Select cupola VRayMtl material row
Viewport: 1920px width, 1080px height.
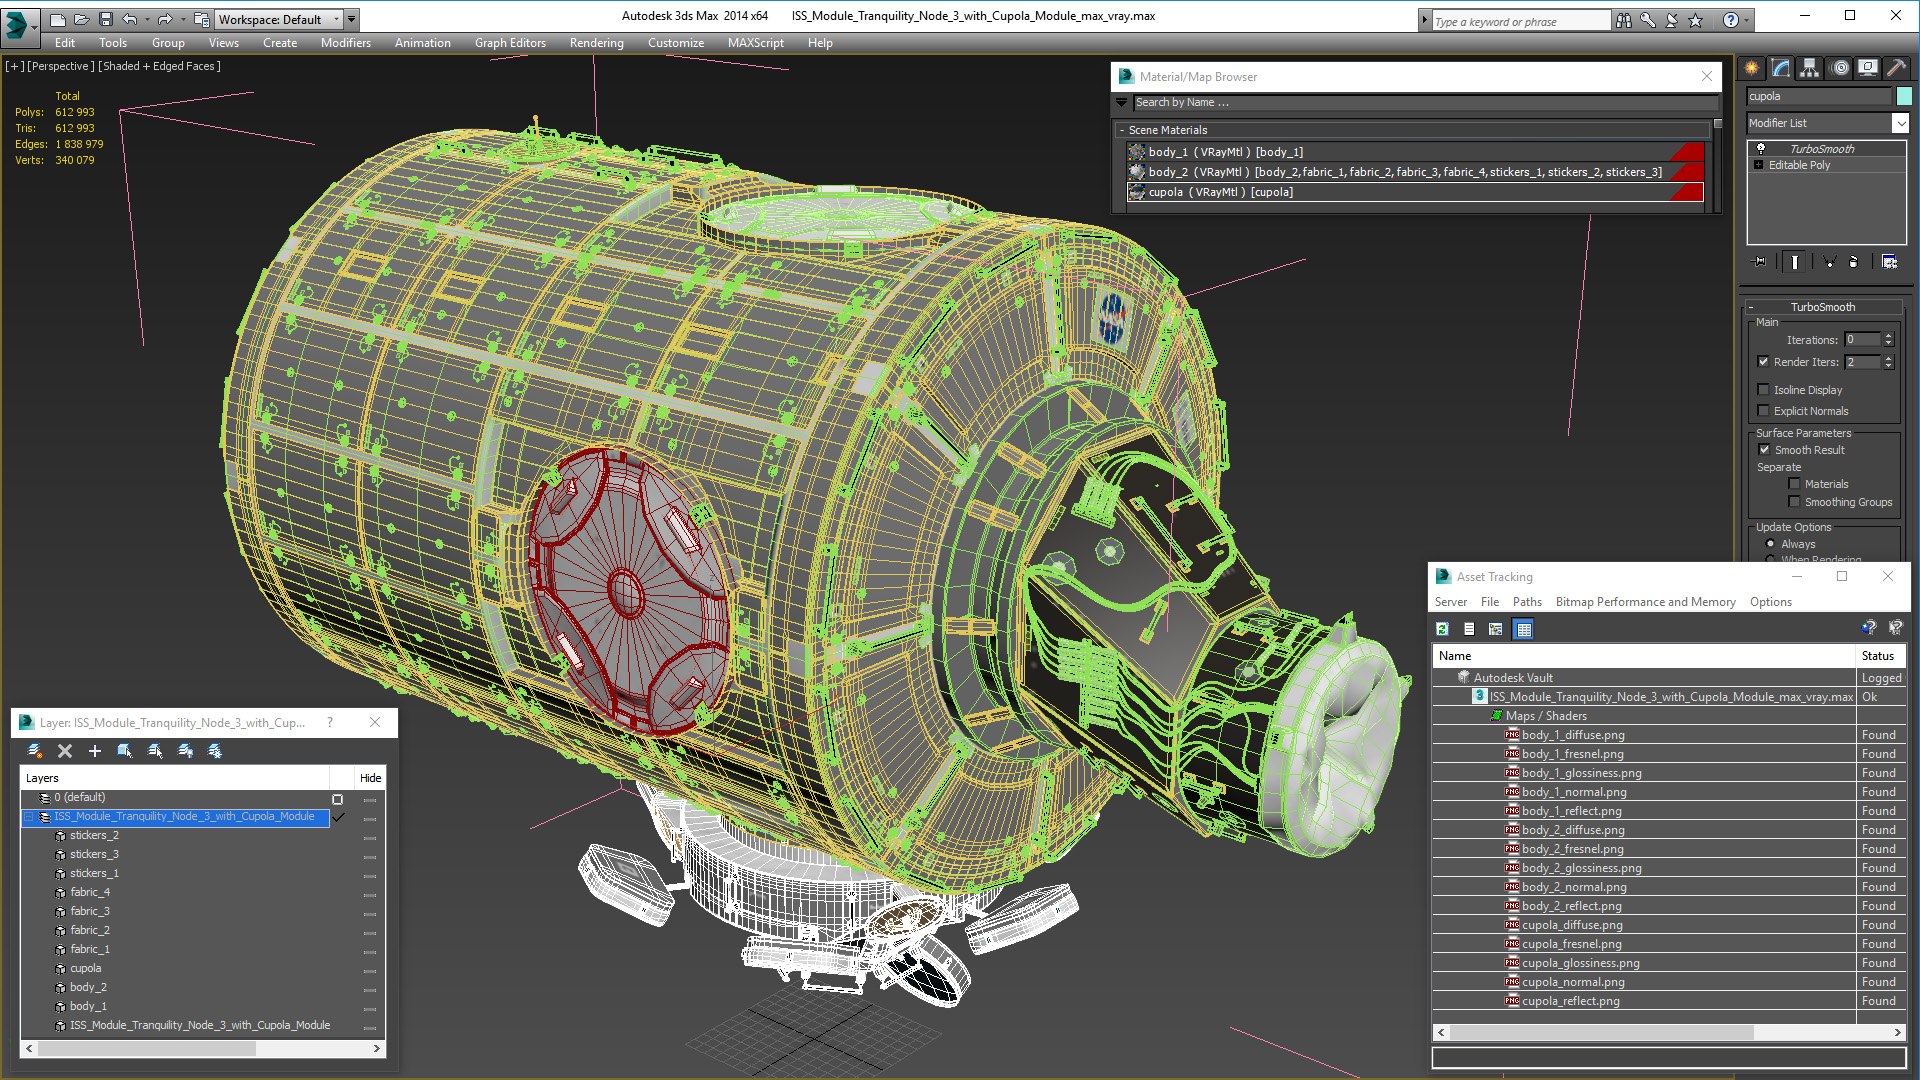(x=1415, y=192)
